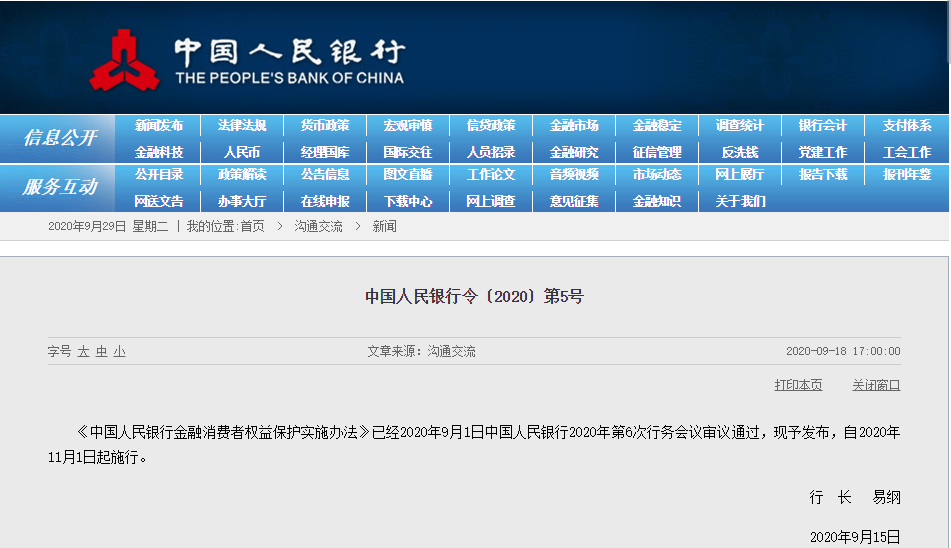Open the 征信管理 menu item

tap(657, 152)
